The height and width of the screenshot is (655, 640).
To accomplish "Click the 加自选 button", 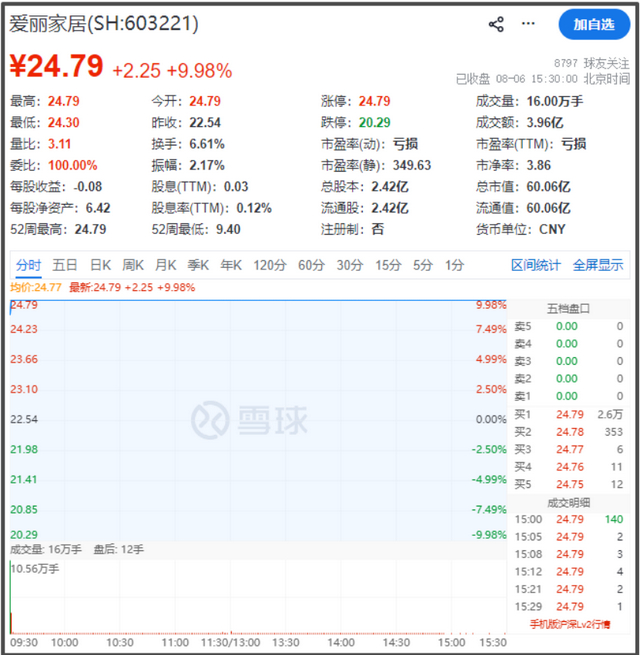I will 594,25.
